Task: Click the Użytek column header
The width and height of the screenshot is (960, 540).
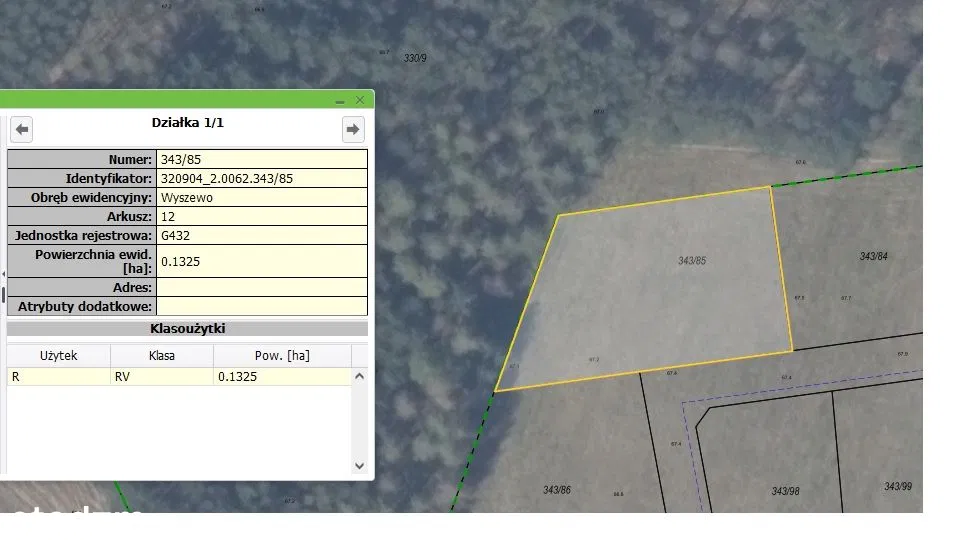Action: [58, 355]
